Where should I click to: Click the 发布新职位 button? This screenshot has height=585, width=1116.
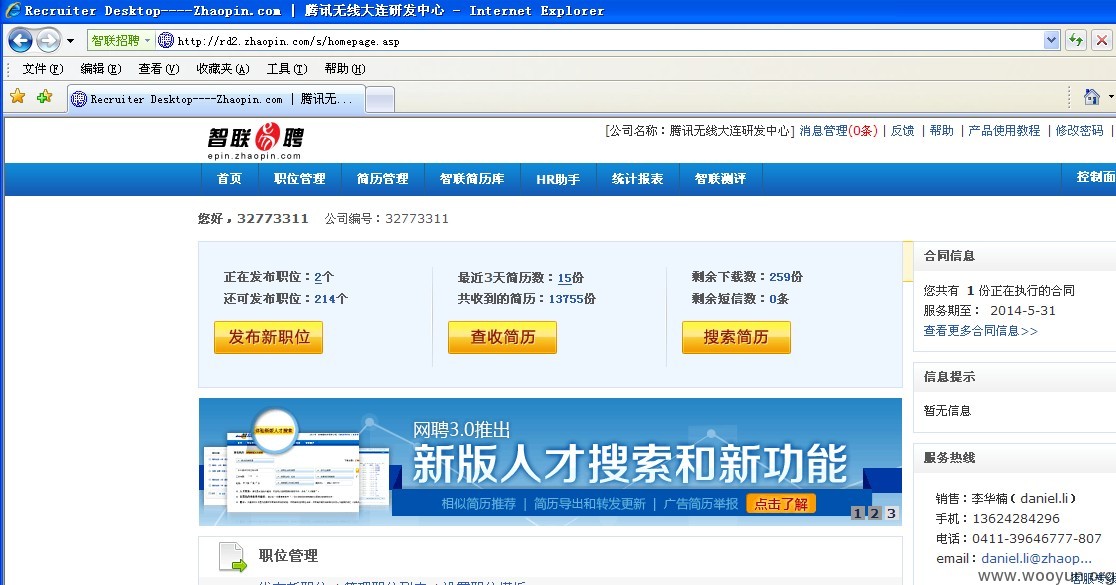(268, 337)
